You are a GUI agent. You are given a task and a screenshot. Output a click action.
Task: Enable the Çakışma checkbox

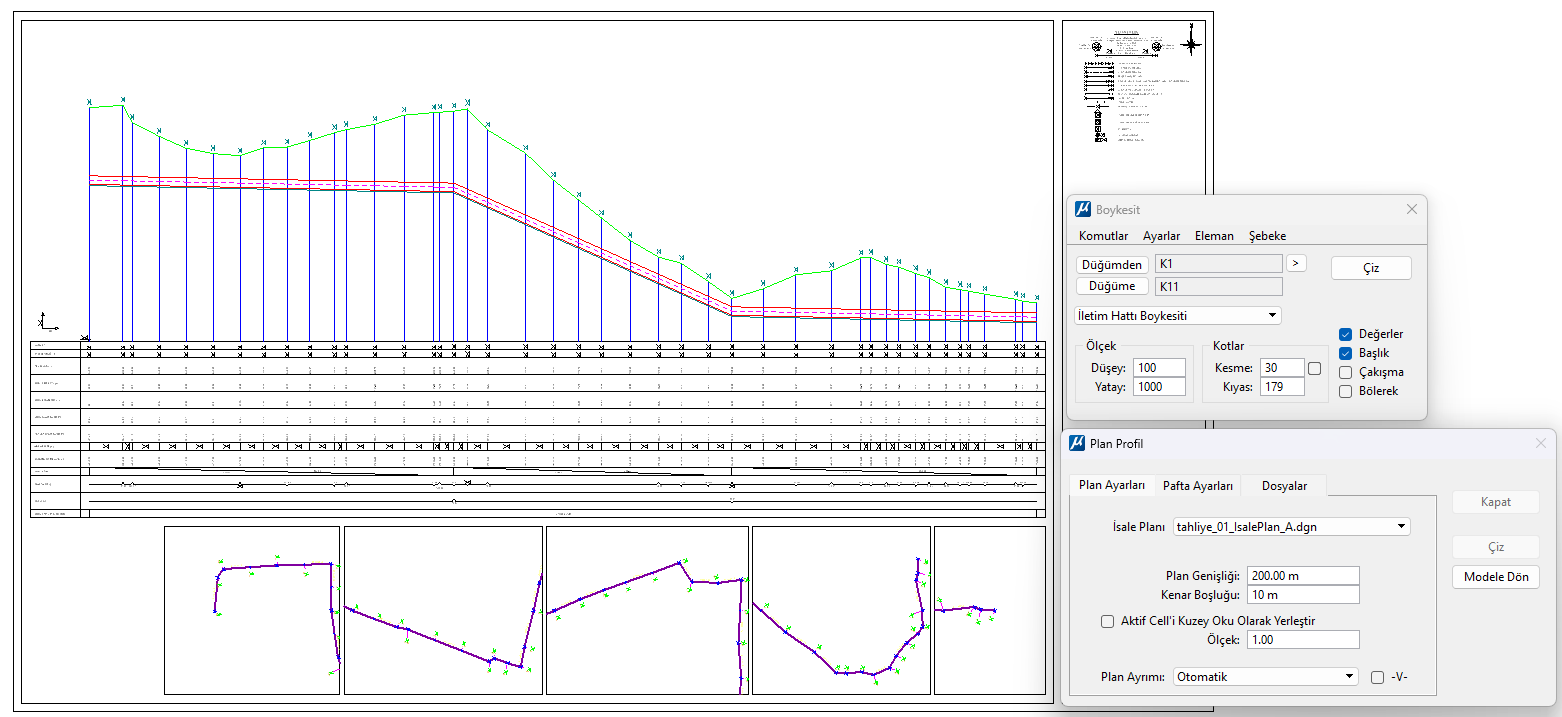pos(1346,372)
